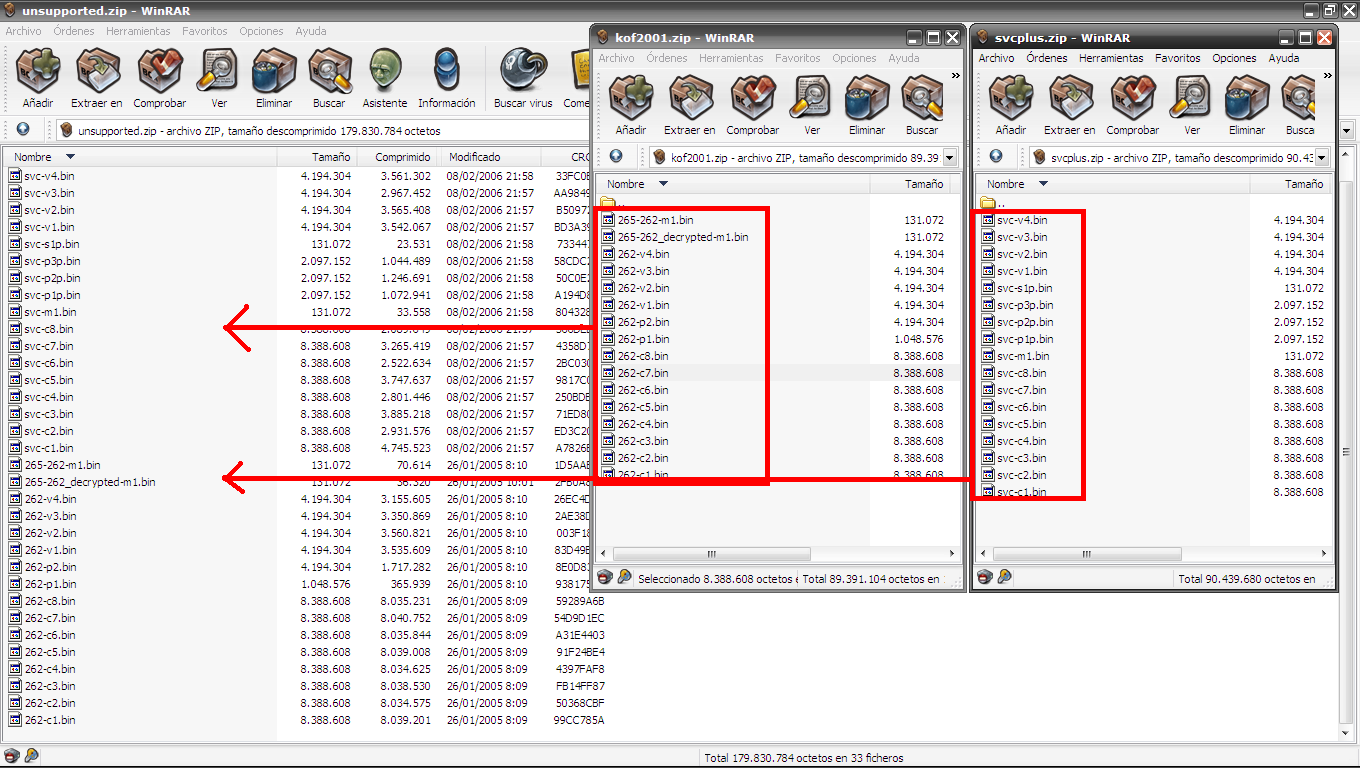Viewport: 1360px width, 768px height.
Task: Click Extraer en icon in svcplus.zip window
Action: click(x=1070, y=98)
